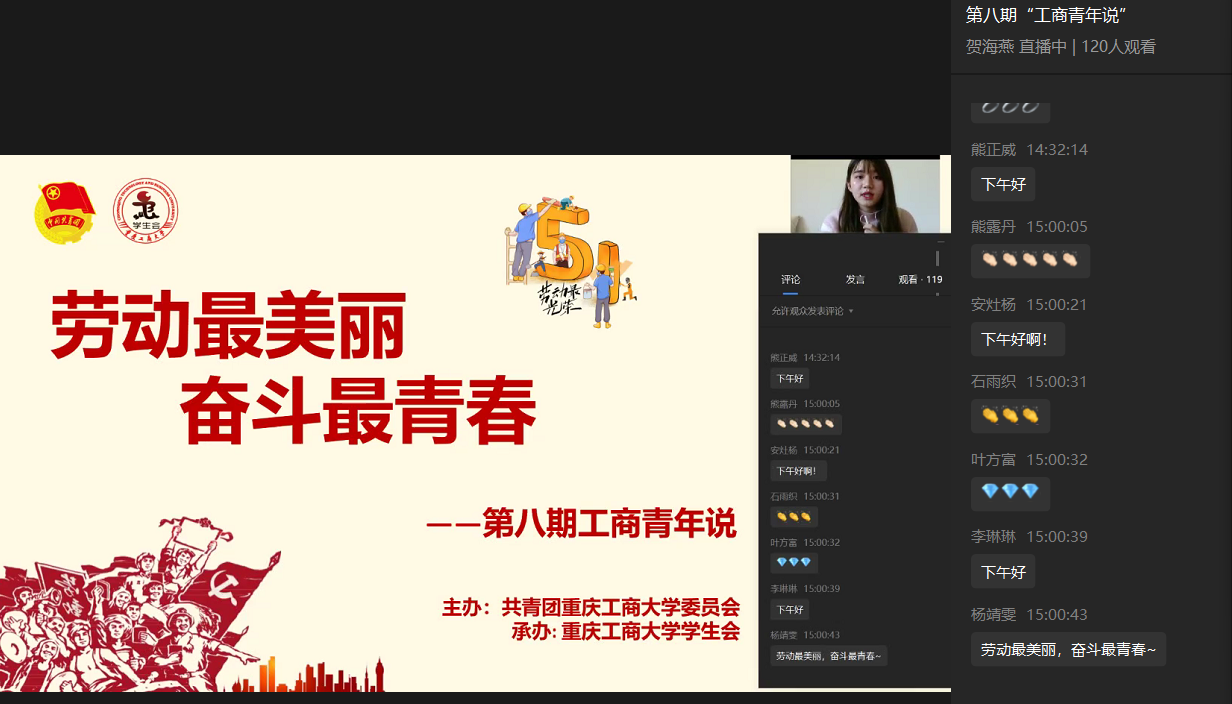Image resolution: width=1232 pixels, height=704 pixels.
Task: Open the 发言 tab
Action: (855, 280)
